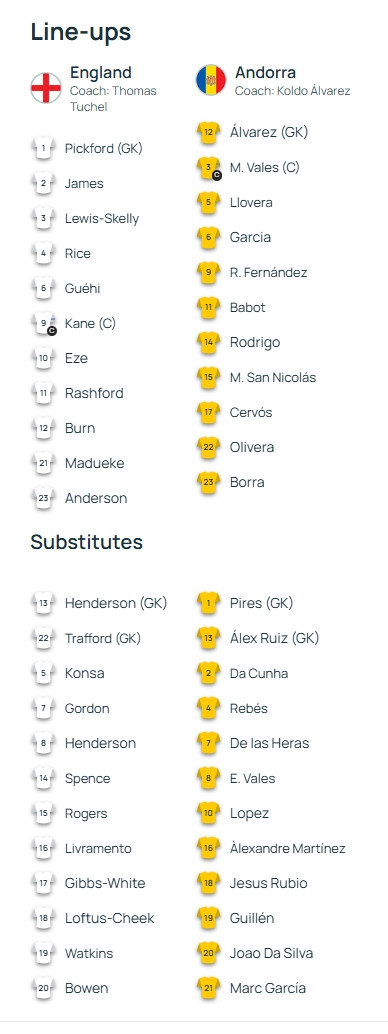Click Marc García's number 21 yellow shirt

208,988
